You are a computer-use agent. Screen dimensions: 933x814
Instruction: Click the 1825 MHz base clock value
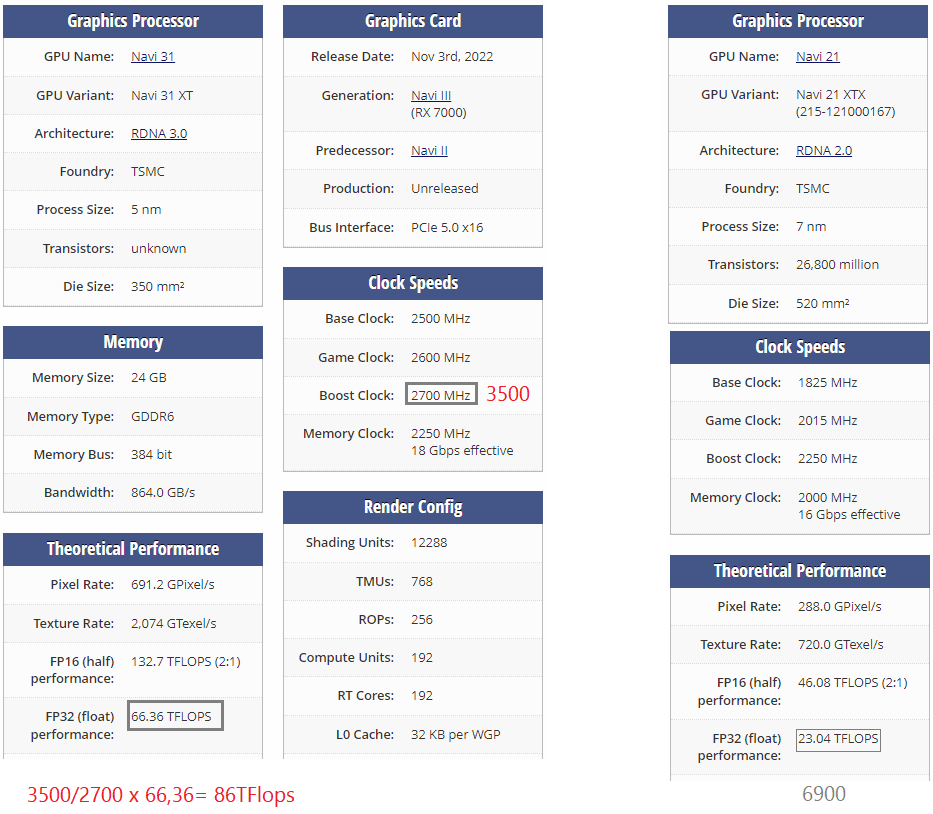point(828,383)
